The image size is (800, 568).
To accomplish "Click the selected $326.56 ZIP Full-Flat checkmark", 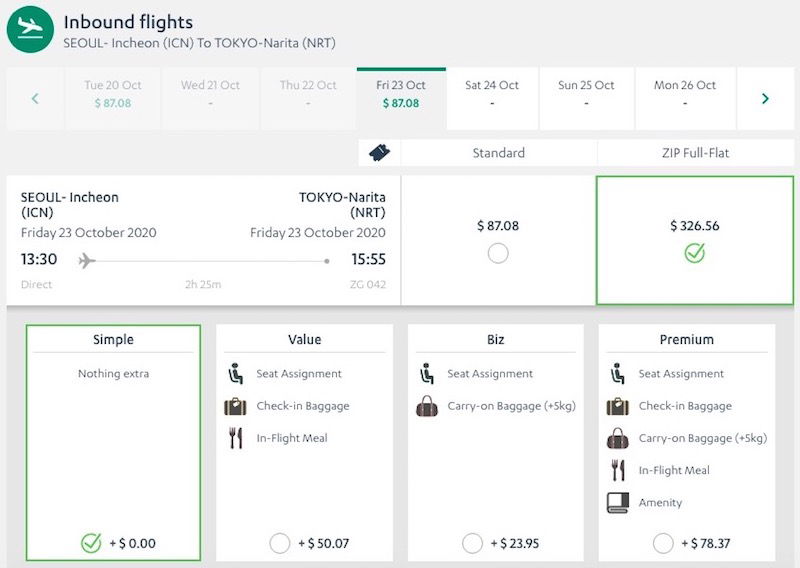I will pos(695,253).
